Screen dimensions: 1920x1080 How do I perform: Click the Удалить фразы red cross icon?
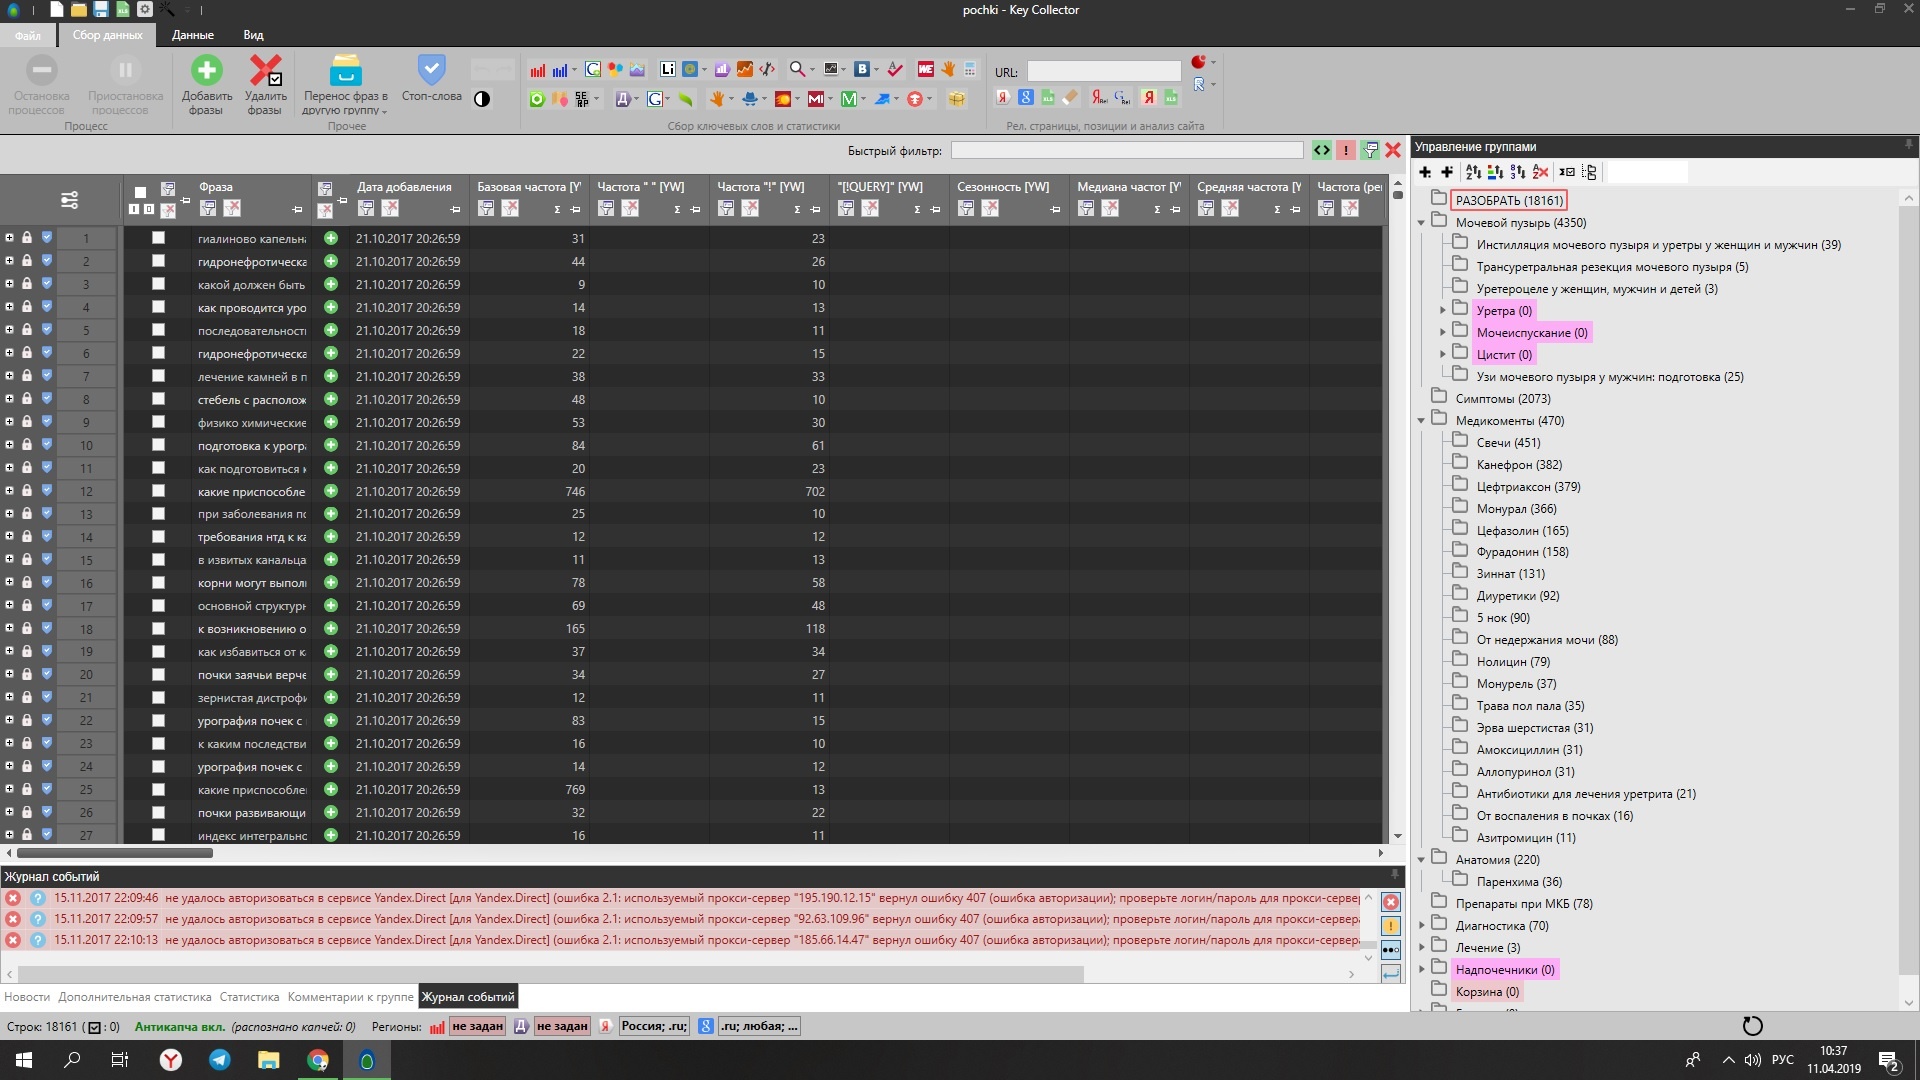click(265, 70)
